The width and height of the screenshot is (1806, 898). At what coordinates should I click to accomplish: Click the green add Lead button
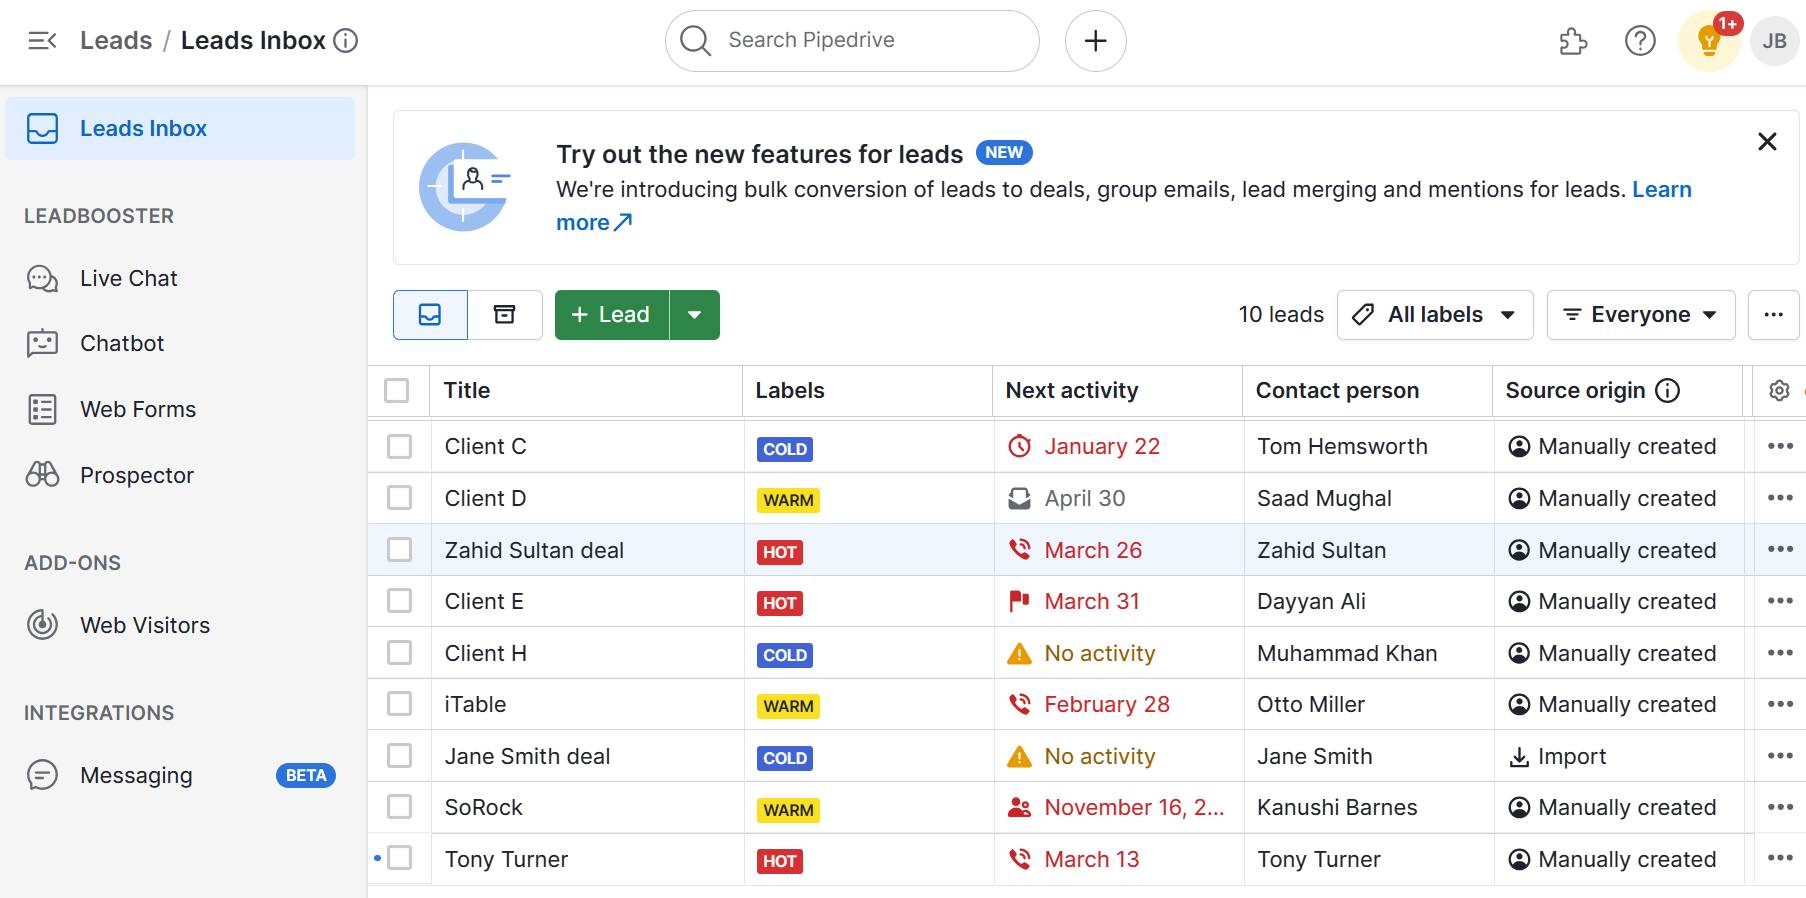tap(611, 315)
